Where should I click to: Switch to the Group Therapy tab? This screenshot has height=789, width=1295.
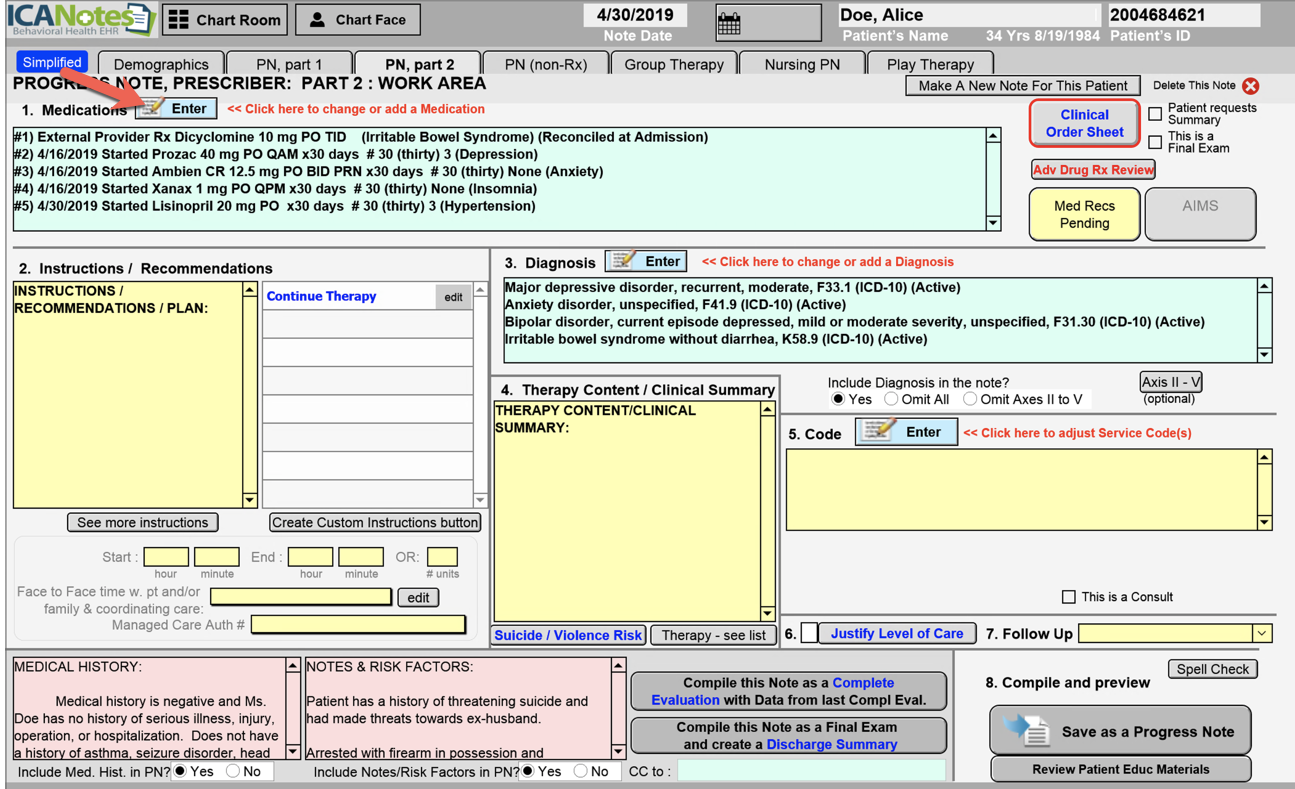point(673,64)
